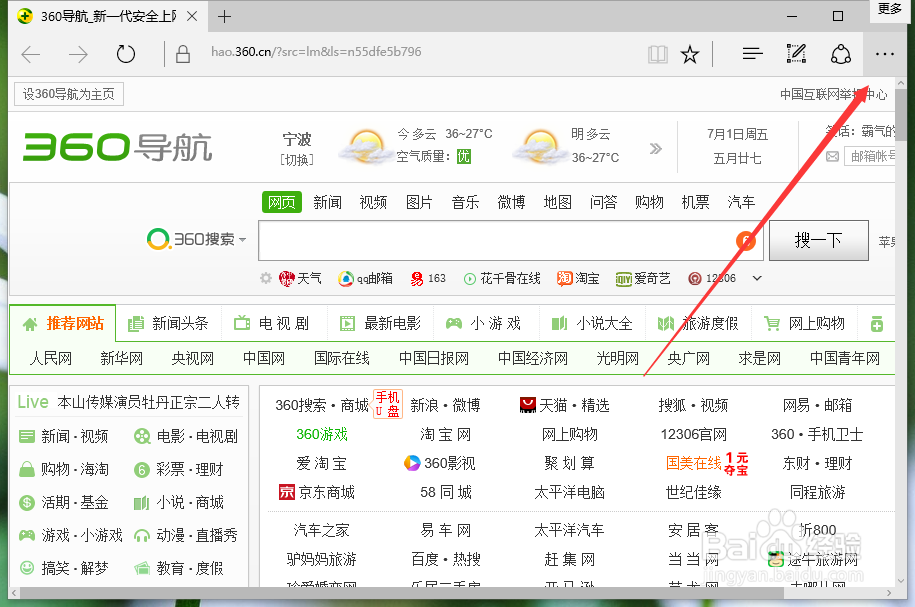Image resolution: width=915 pixels, height=607 pixels.
Task: Open 360游戏 green link
Action: (x=322, y=434)
